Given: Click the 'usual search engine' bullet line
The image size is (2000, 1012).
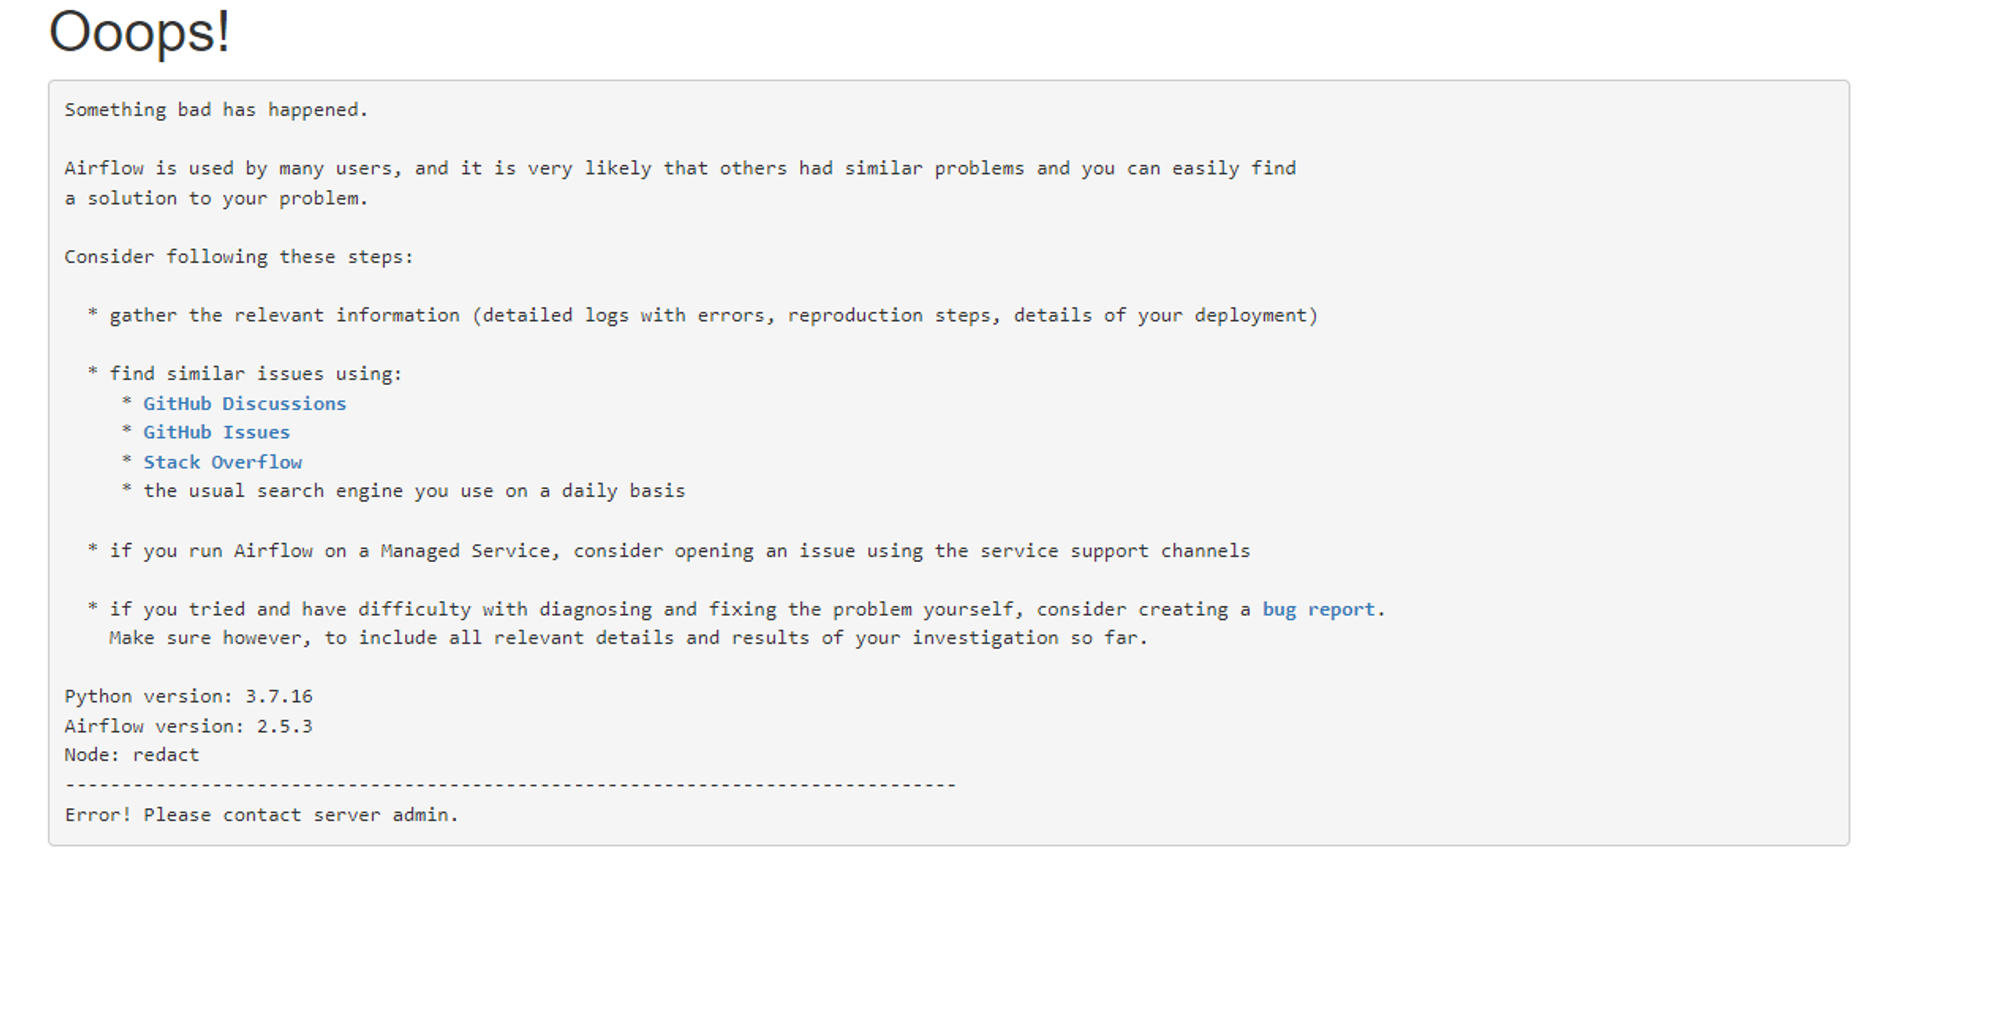Looking at the screenshot, I should point(403,491).
